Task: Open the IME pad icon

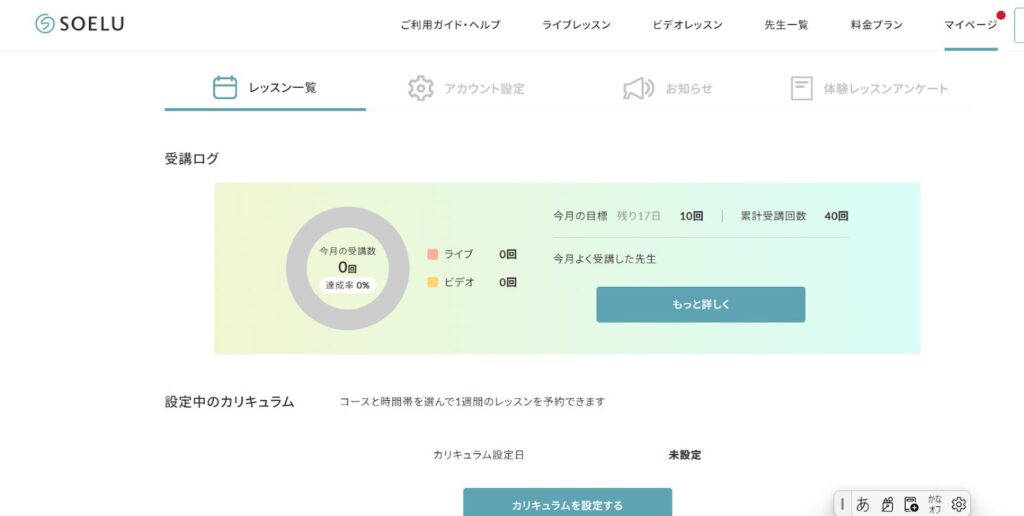Action: (x=887, y=504)
